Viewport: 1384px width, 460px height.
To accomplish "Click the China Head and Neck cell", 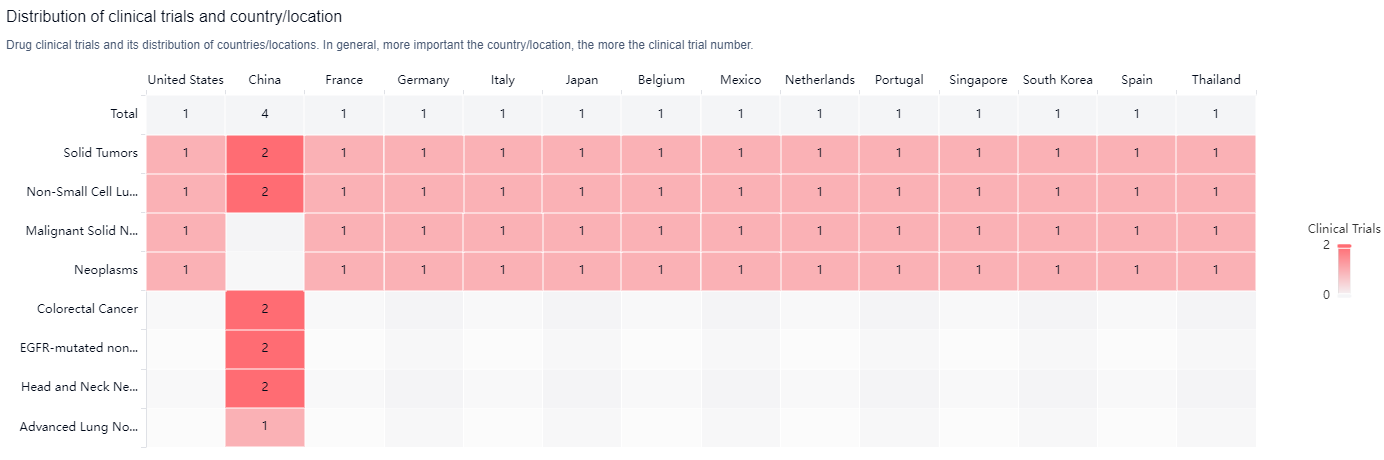I will click(x=265, y=387).
